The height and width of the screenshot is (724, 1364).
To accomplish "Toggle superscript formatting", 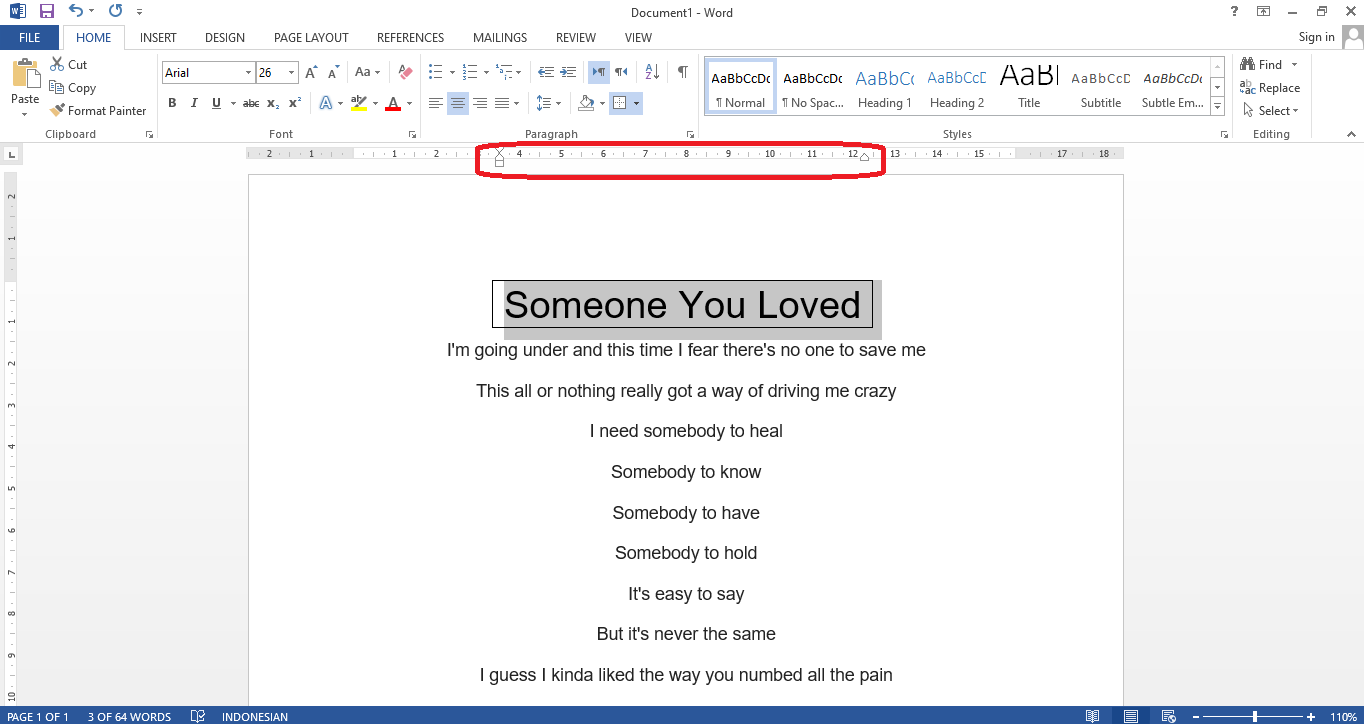I will click(x=294, y=103).
